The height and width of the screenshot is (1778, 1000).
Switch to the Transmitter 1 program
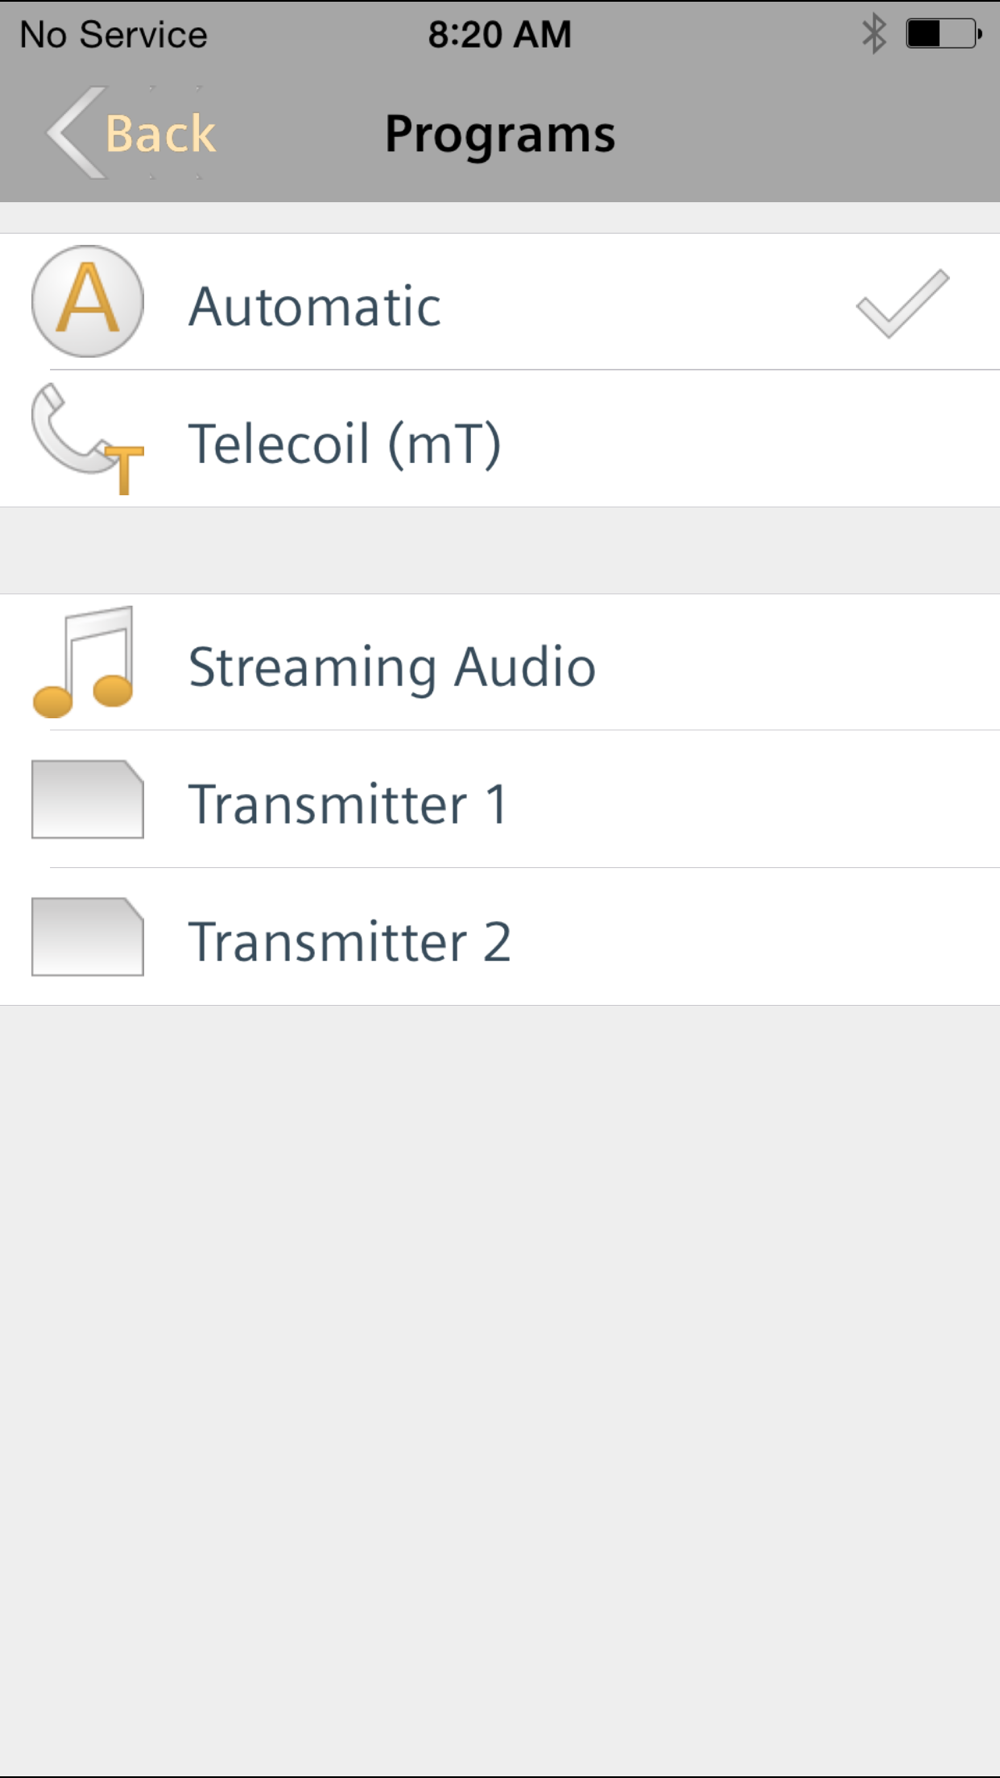pos(348,804)
